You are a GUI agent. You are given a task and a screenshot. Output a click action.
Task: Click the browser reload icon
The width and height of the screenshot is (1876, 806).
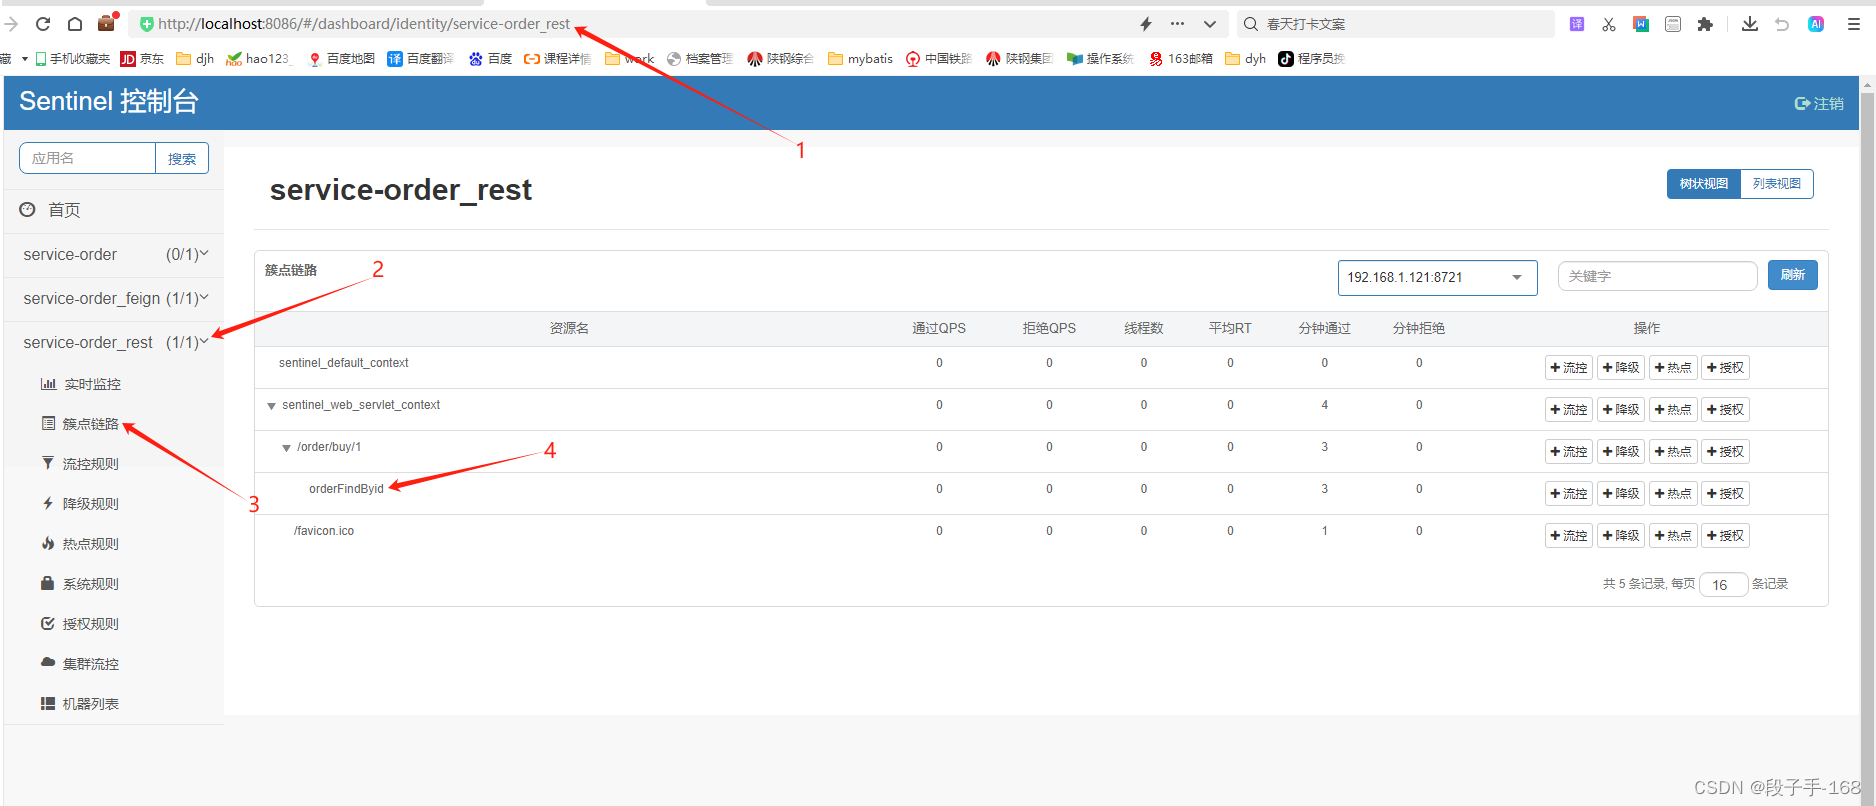point(43,24)
